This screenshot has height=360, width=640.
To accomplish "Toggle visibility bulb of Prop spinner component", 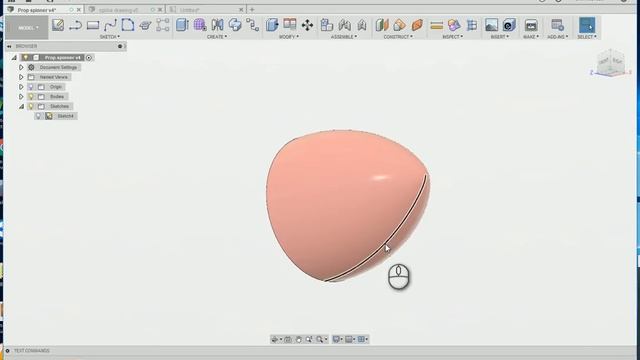I will click(26, 58).
